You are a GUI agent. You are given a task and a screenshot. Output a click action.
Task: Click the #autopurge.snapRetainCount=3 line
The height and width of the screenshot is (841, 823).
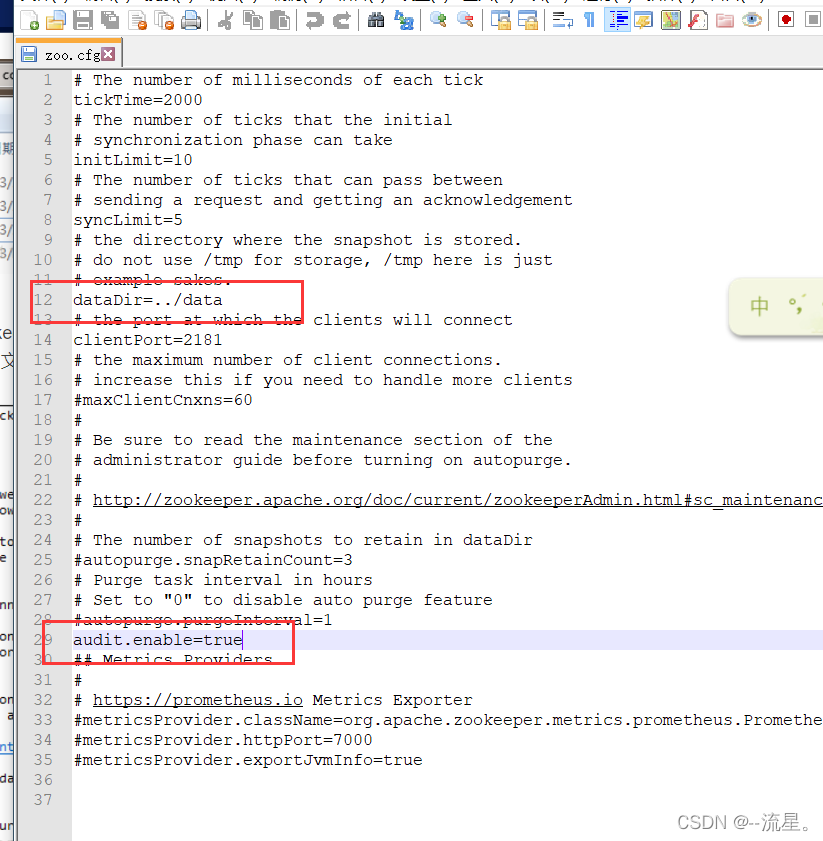(213, 560)
